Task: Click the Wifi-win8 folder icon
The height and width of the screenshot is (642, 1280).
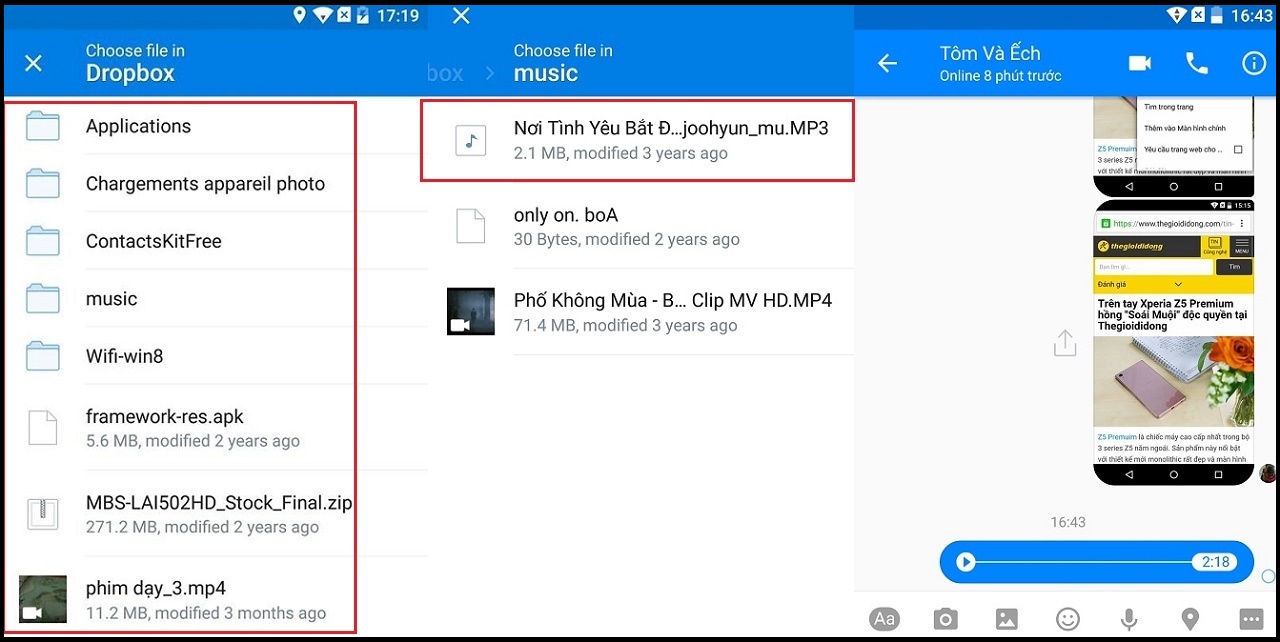Action: (x=43, y=355)
